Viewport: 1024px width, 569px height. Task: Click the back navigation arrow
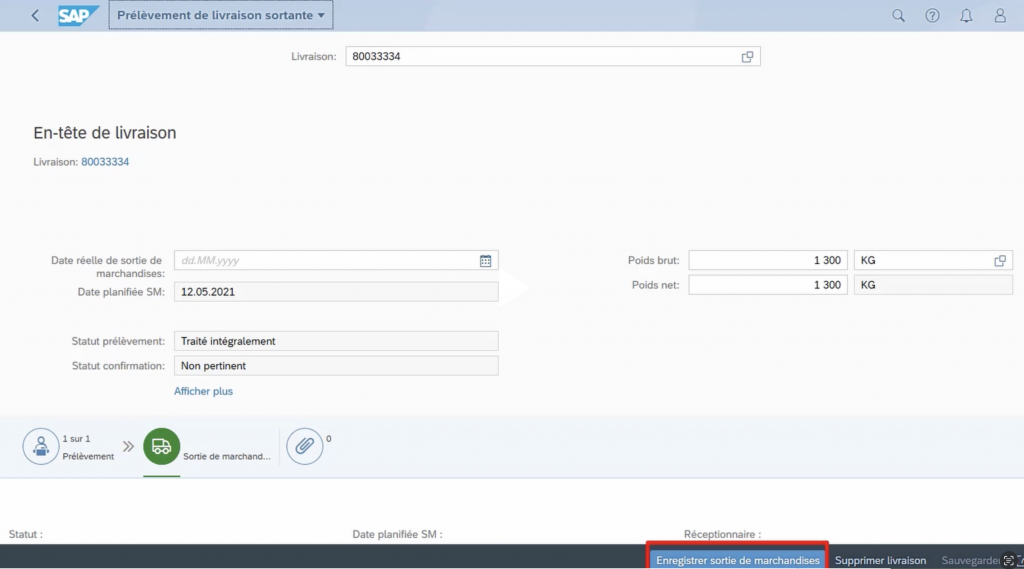tap(36, 16)
